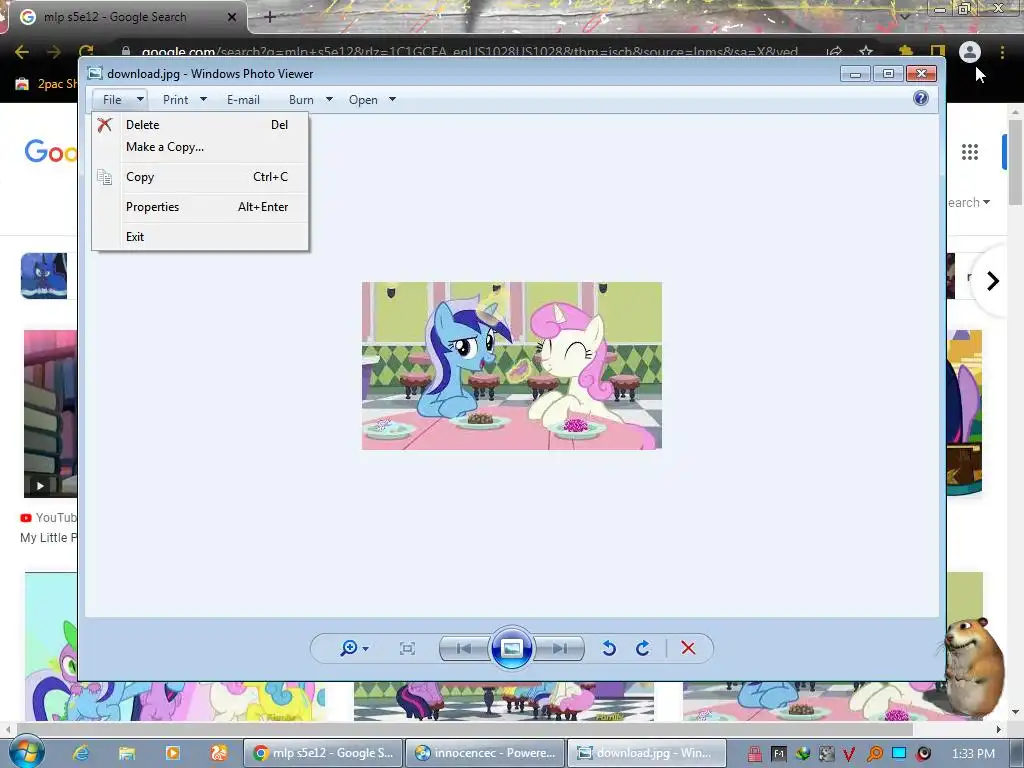Click Chrome horizontal scrollbar
1024x768 pixels.
(465, 729)
